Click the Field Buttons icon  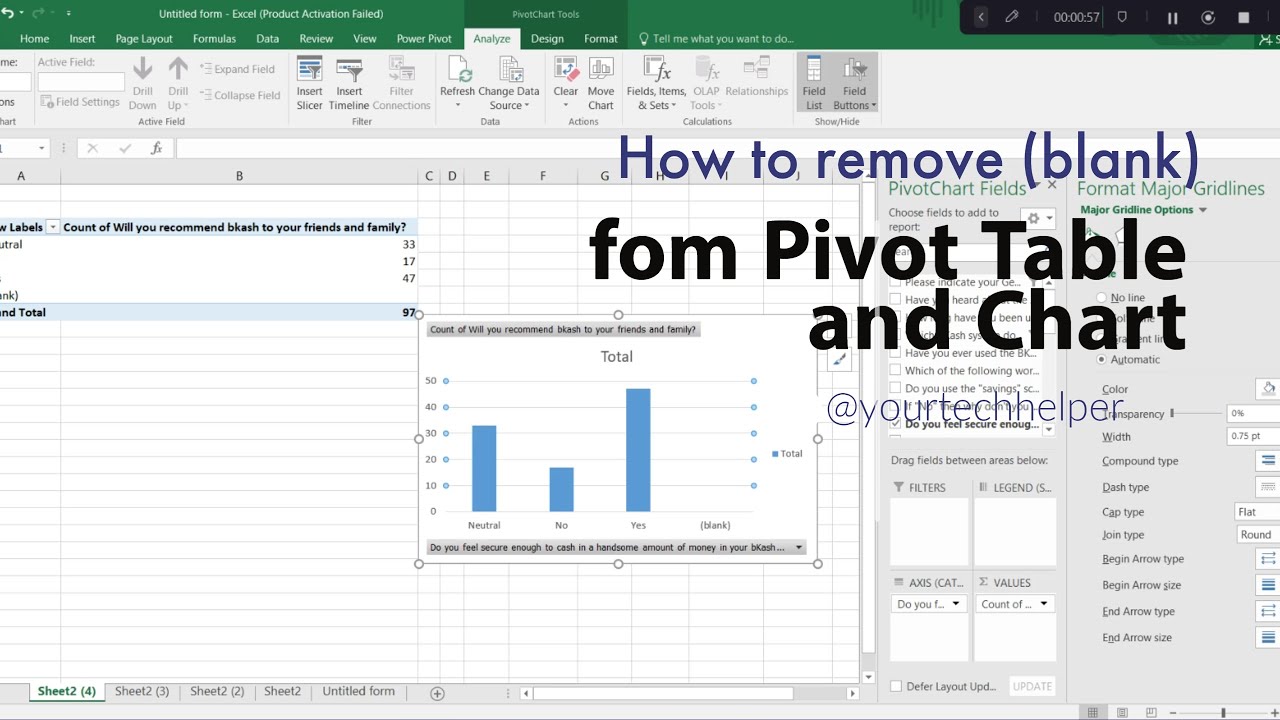(854, 84)
